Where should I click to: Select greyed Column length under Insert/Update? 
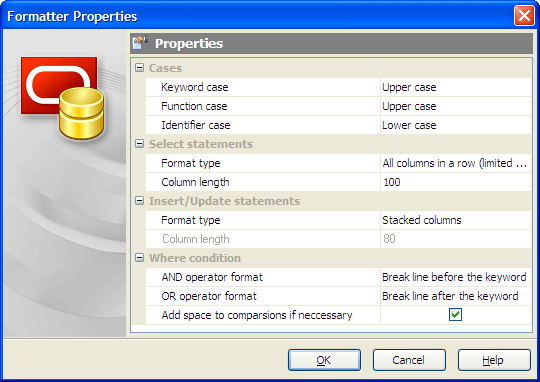[196, 239]
